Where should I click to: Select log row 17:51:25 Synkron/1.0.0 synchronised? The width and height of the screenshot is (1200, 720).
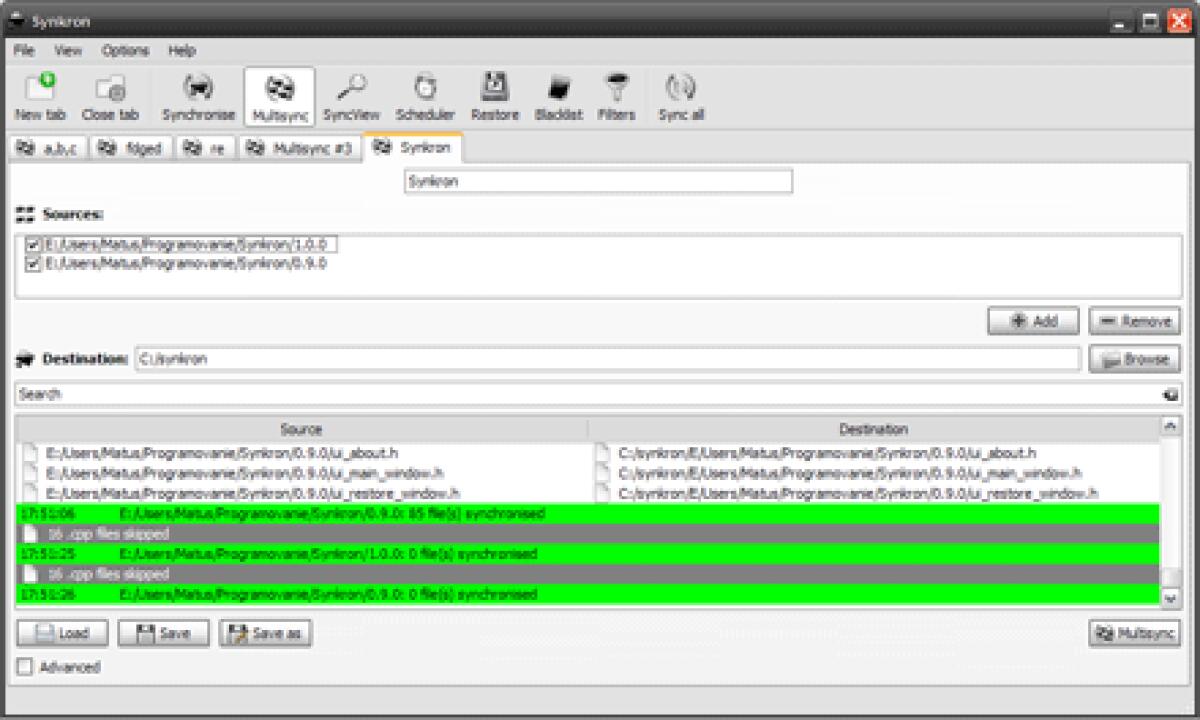click(588, 554)
